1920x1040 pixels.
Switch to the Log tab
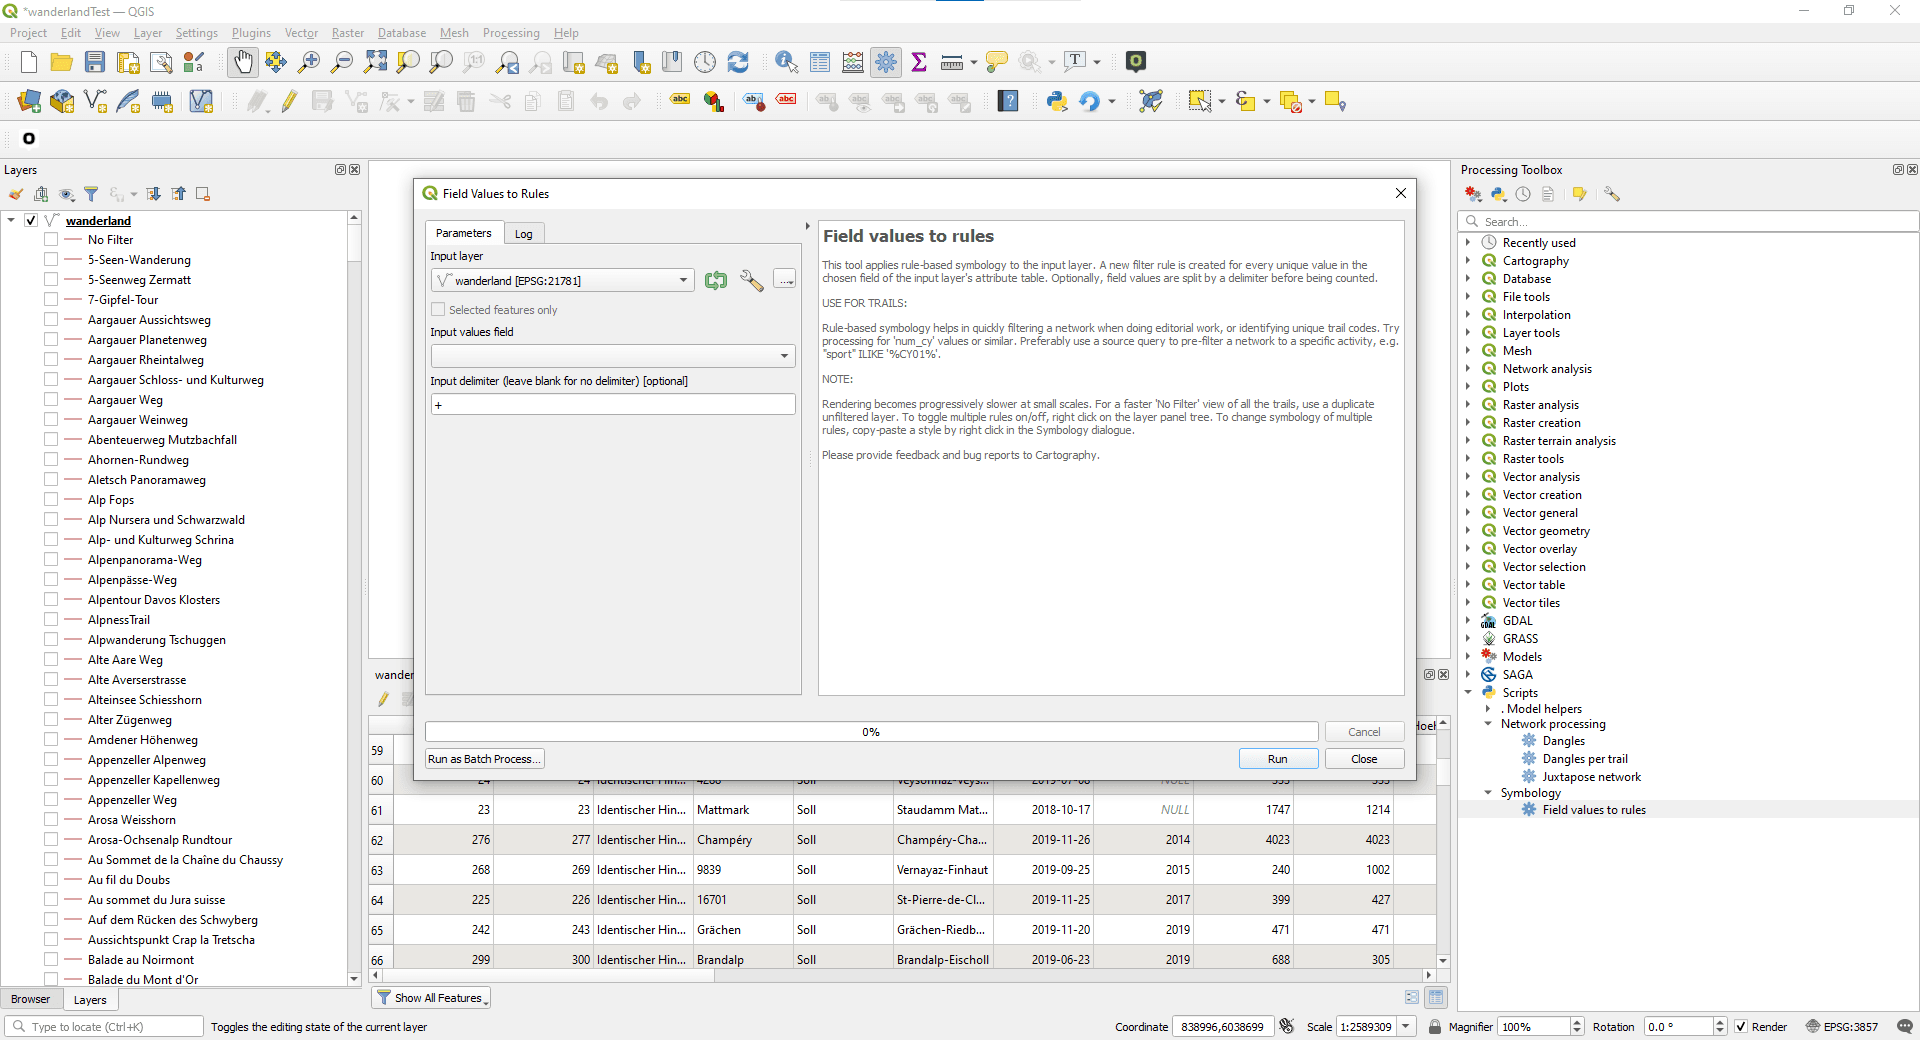click(x=524, y=233)
